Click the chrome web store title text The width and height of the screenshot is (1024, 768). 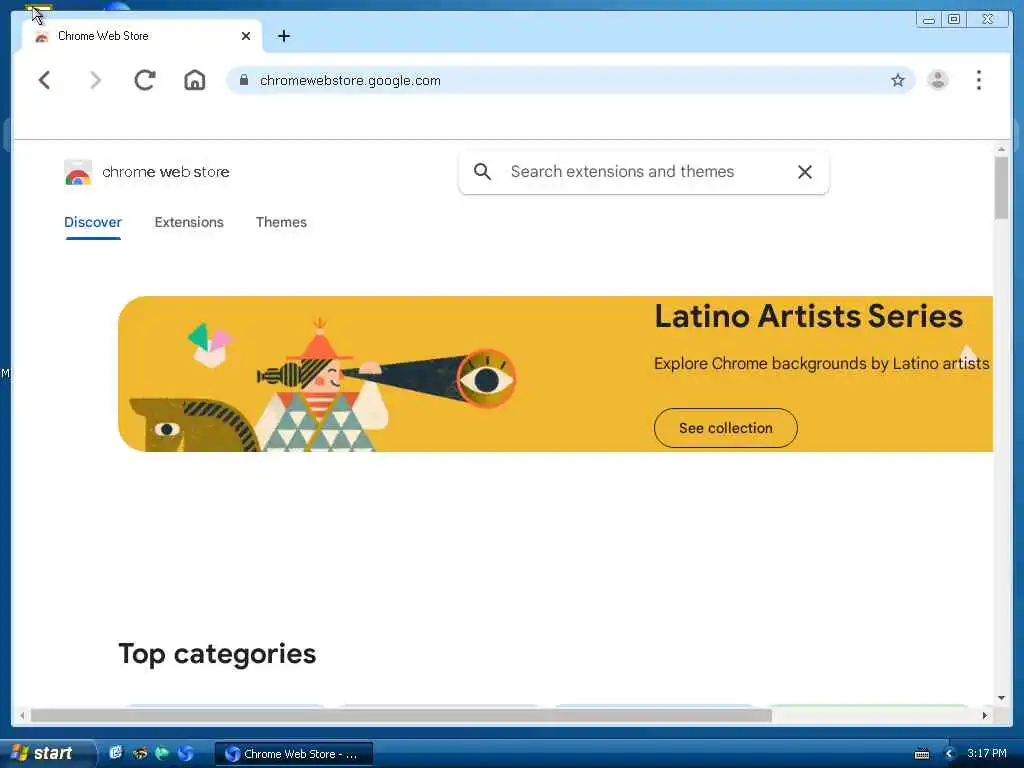(166, 172)
